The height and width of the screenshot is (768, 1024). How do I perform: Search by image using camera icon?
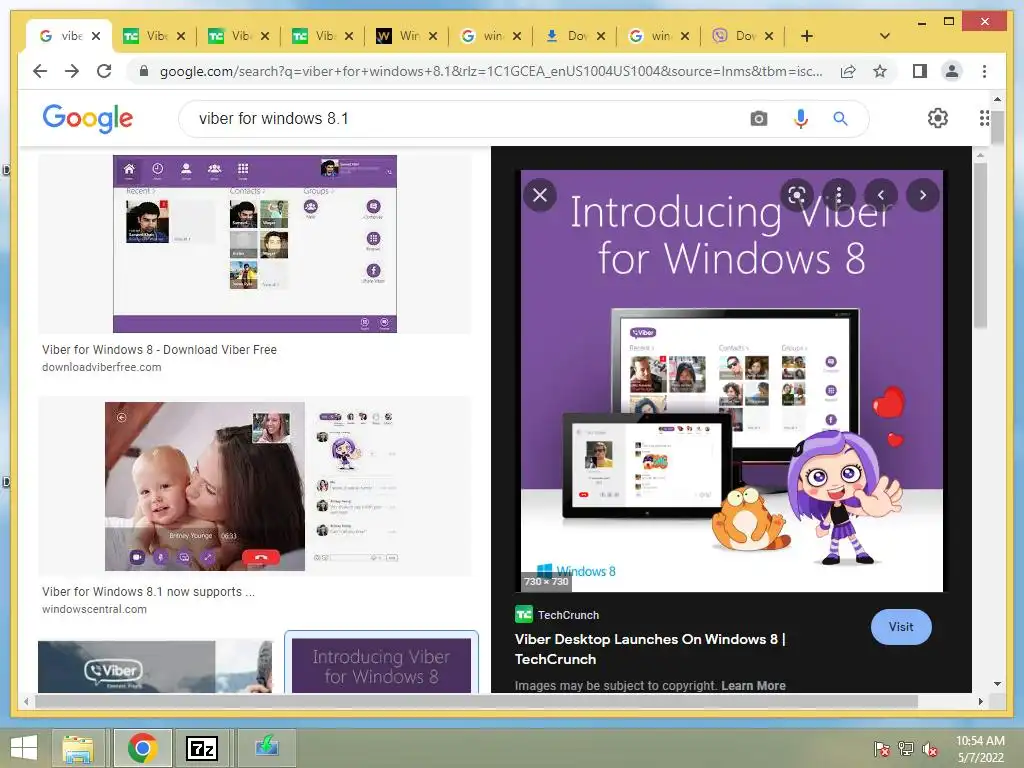click(x=758, y=119)
